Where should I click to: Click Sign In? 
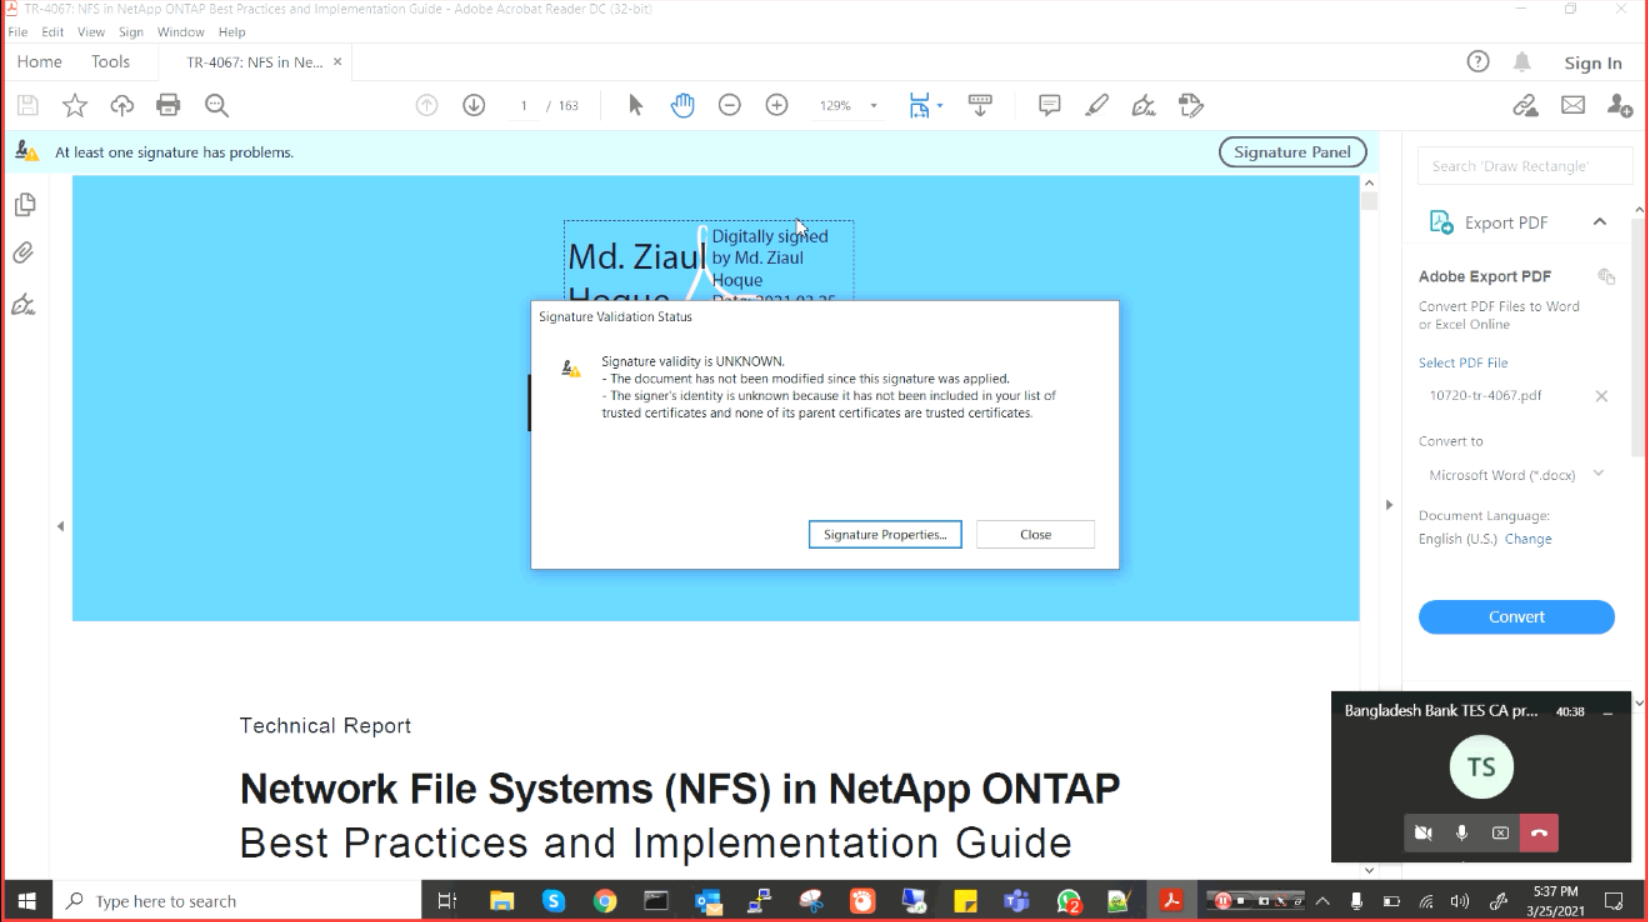1593,63
